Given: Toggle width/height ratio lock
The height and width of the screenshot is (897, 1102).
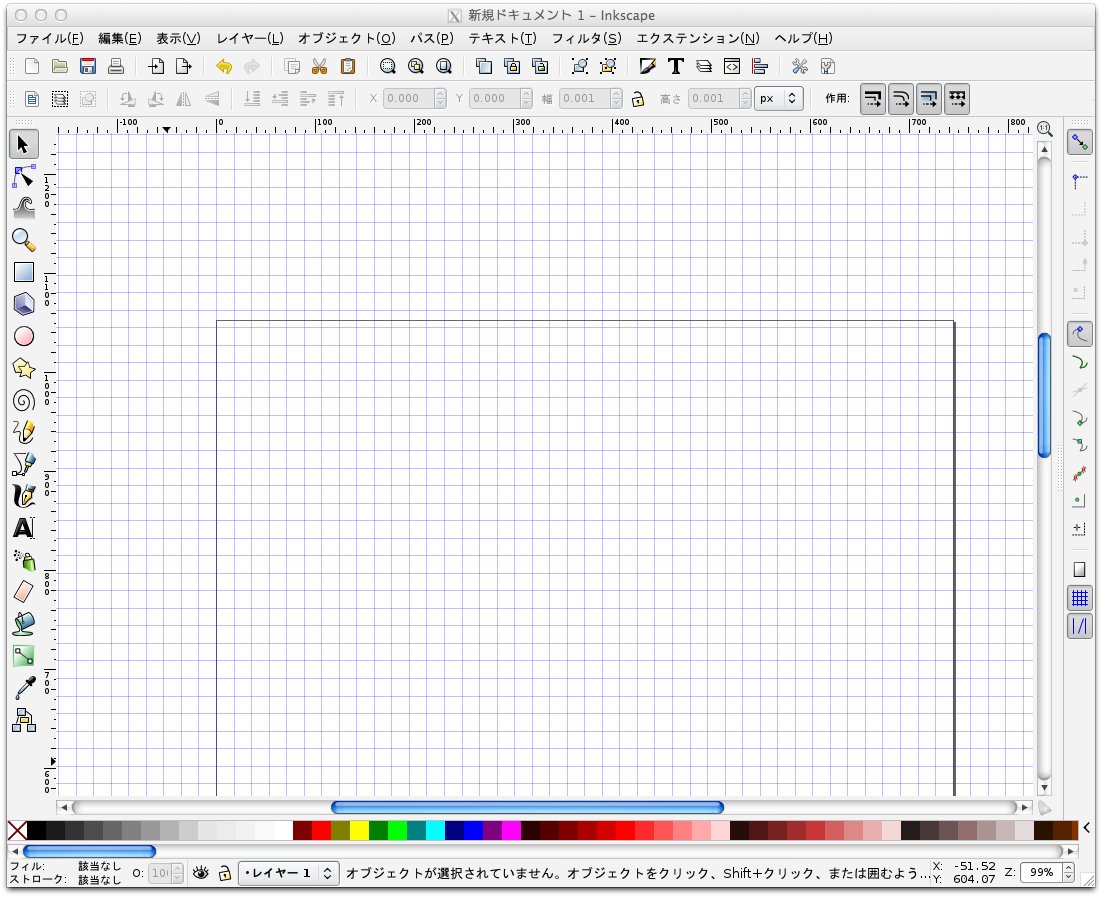Looking at the screenshot, I should click(638, 98).
